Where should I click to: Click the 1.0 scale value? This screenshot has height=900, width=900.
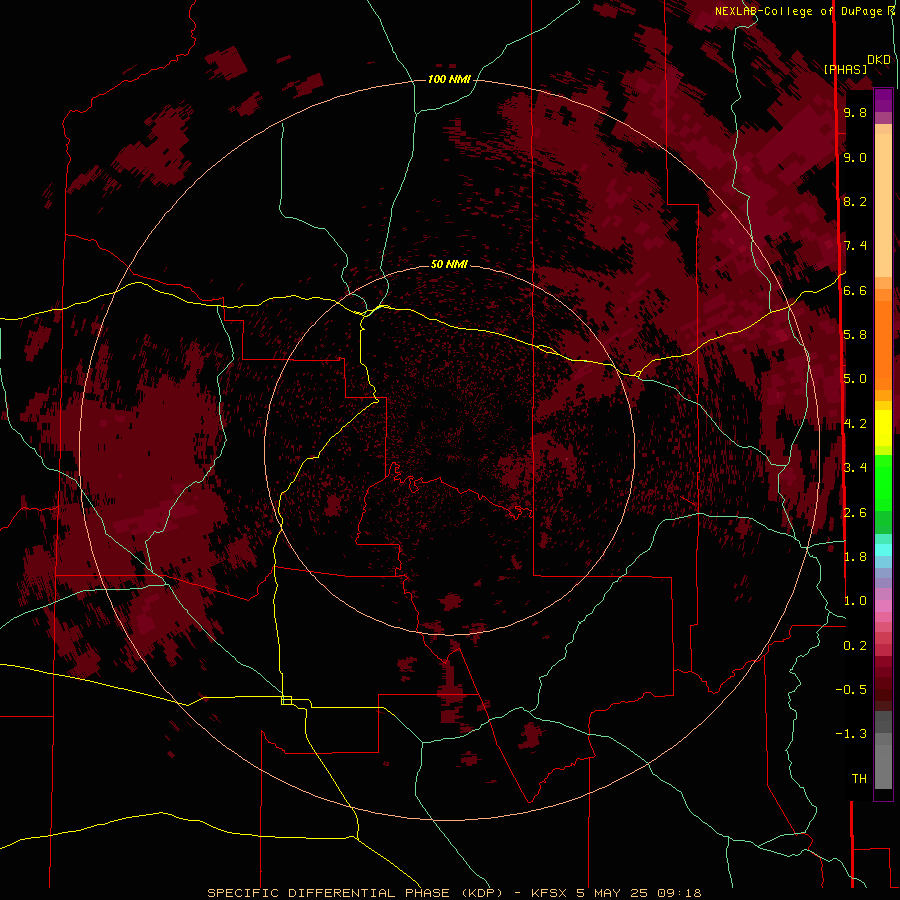[855, 601]
